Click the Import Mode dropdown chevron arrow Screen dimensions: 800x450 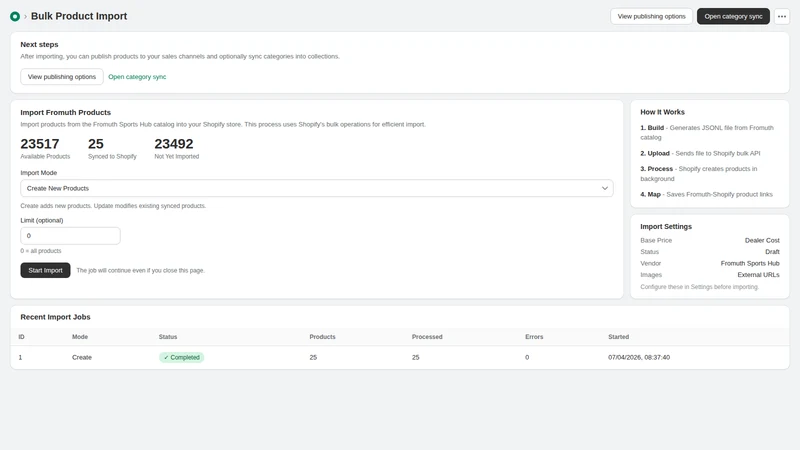605,188
